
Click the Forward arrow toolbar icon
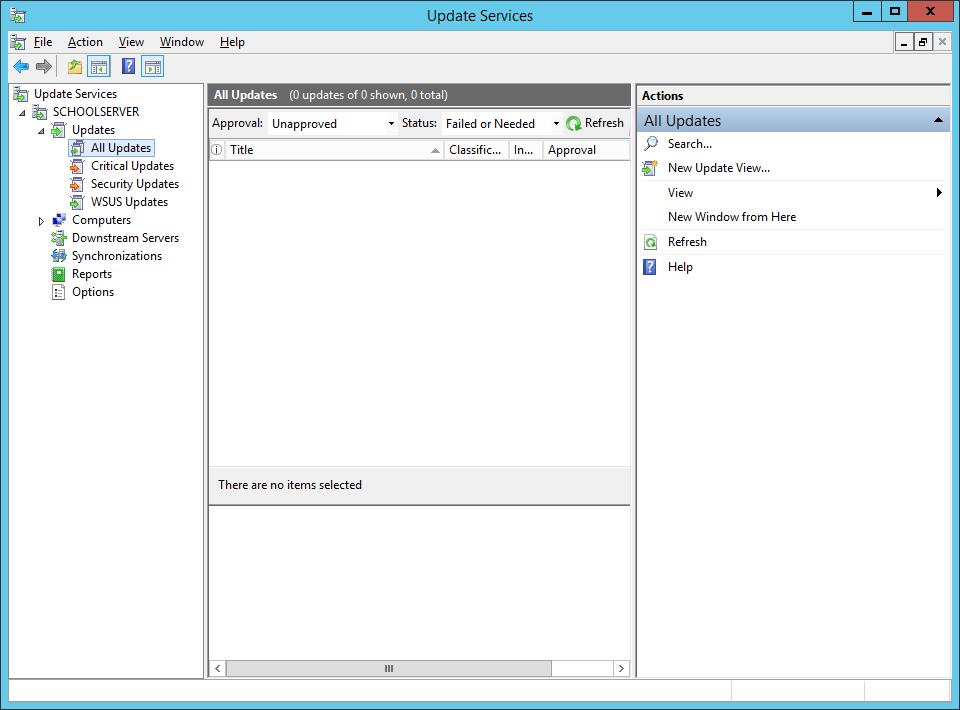[43, 66]
